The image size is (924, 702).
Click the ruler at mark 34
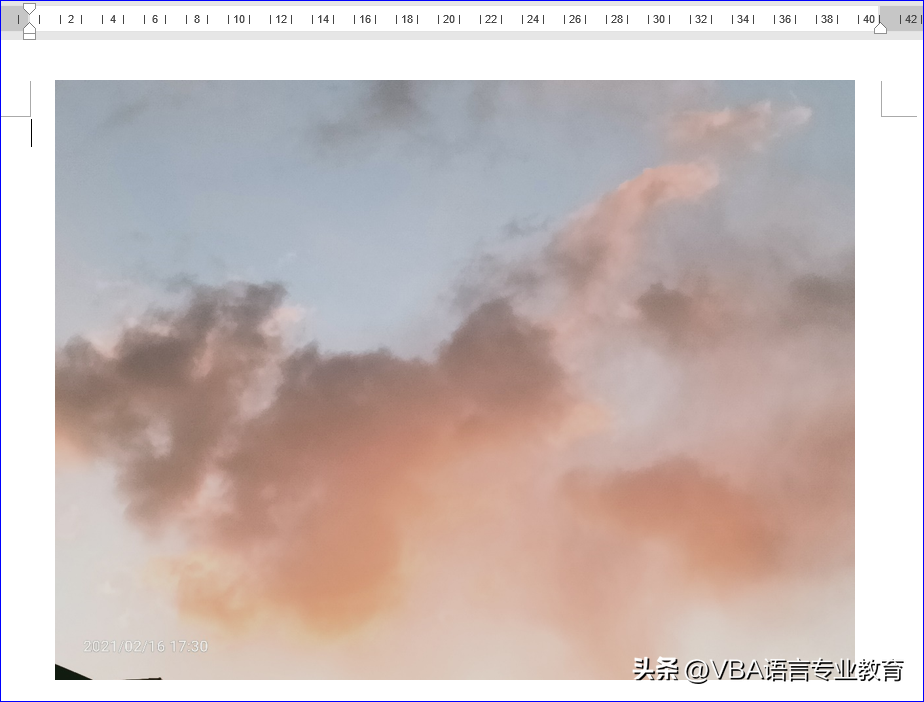tap(743, 19)
